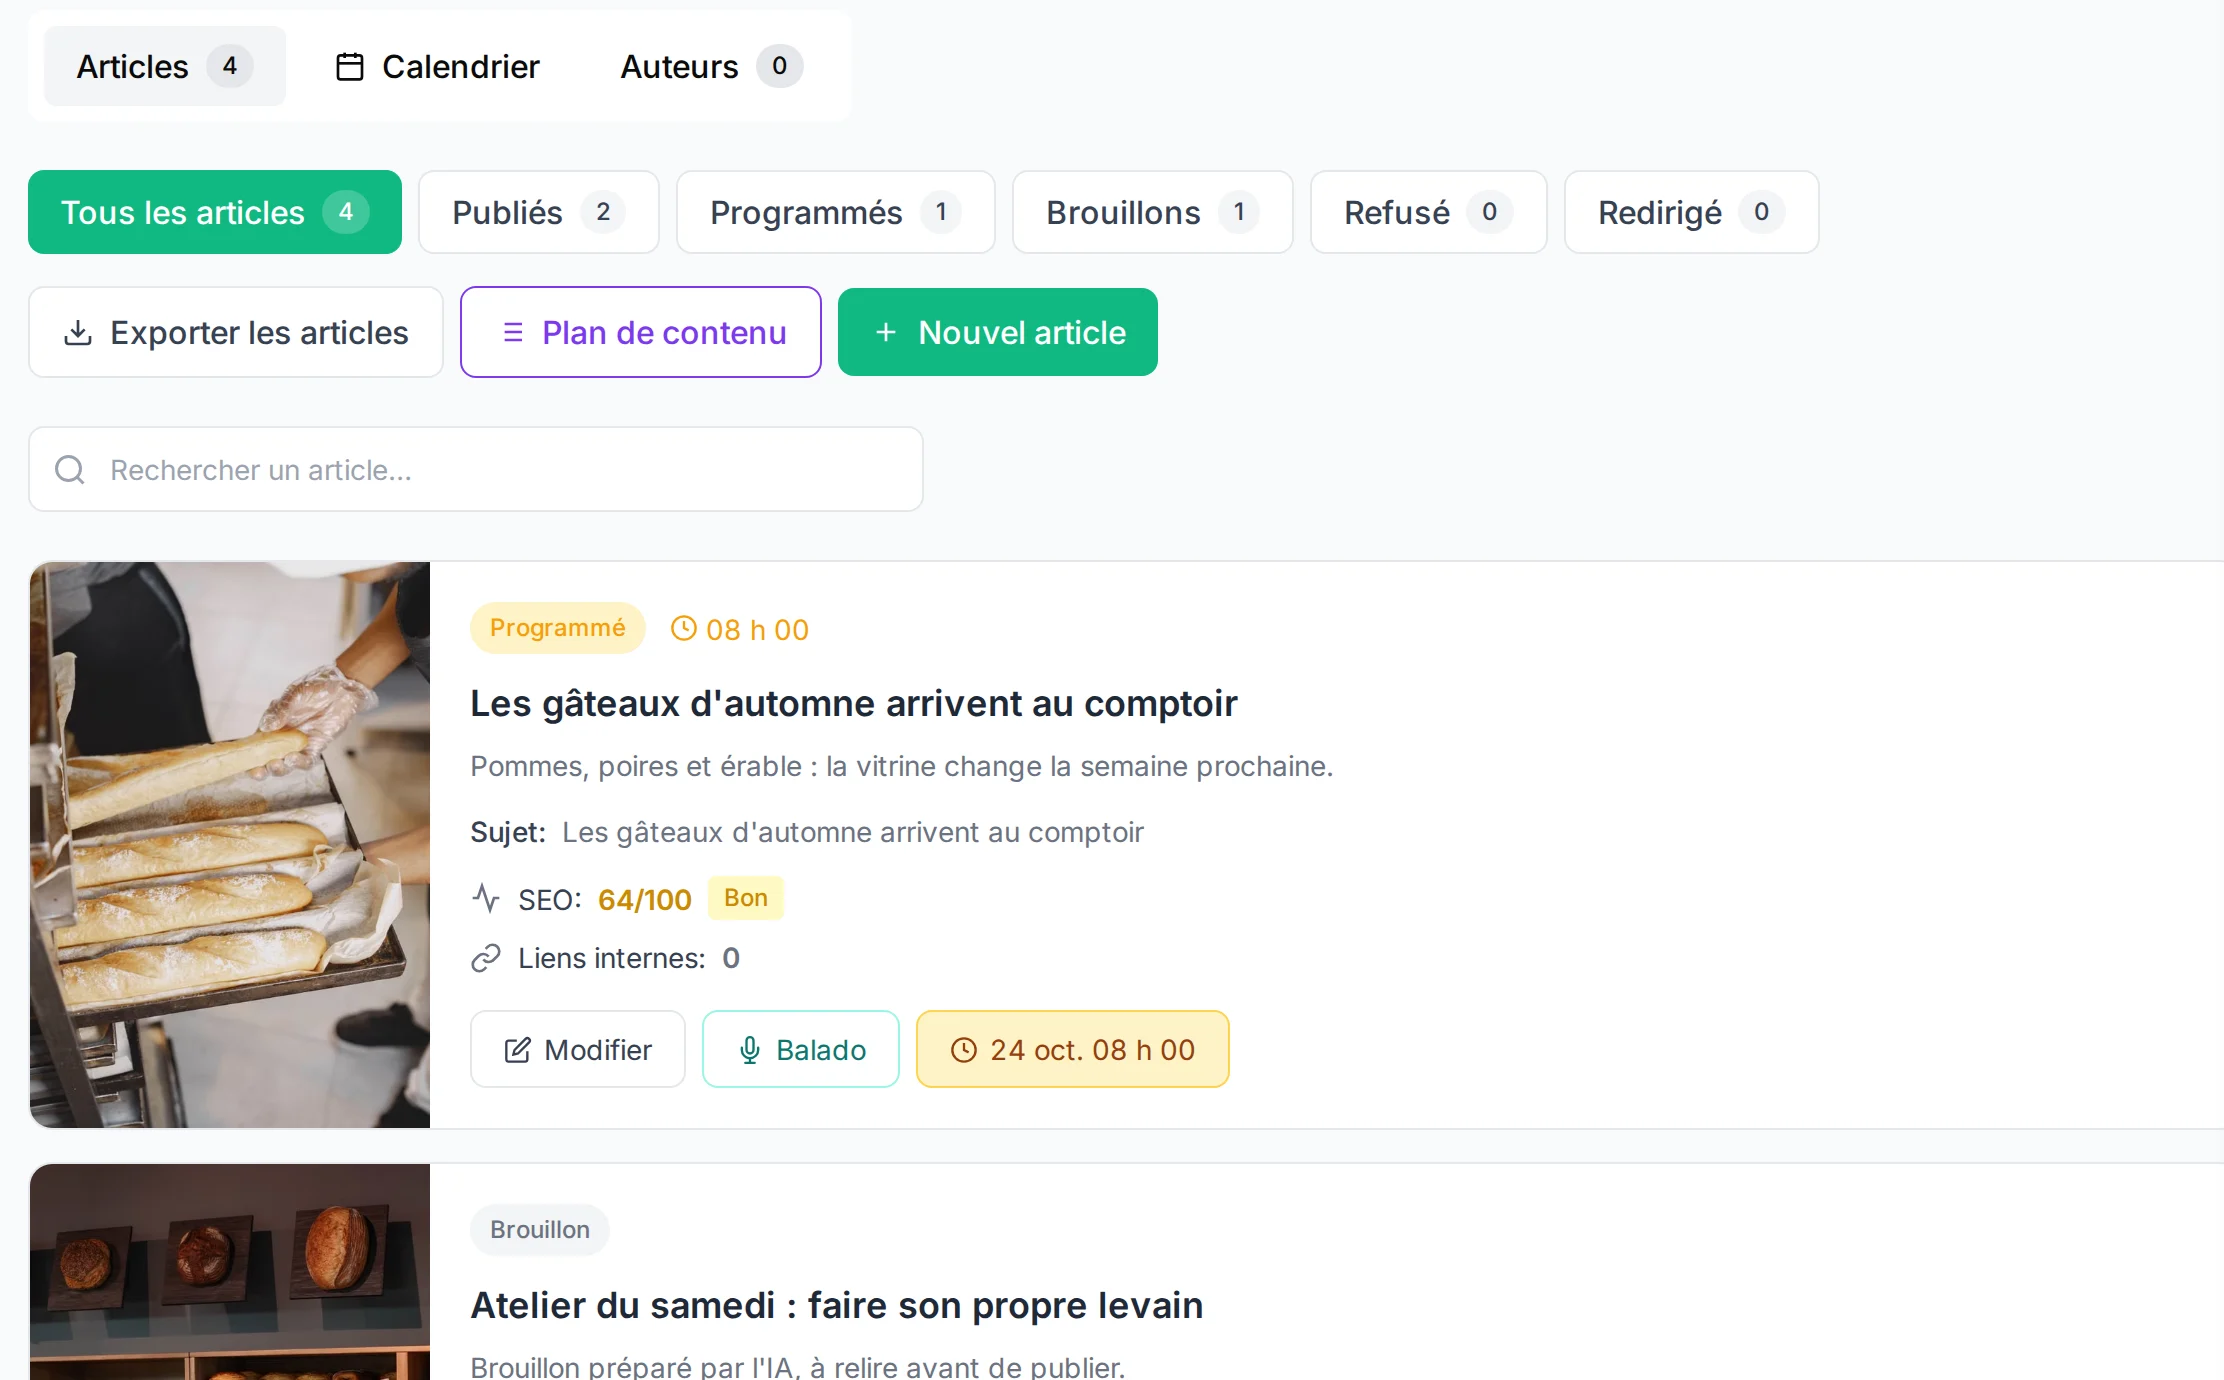Viewport: 2224px width, 1380px height.
Task: Open the 24 oct. 08 h 00 schedule button
Action: click(1073, 1049)
